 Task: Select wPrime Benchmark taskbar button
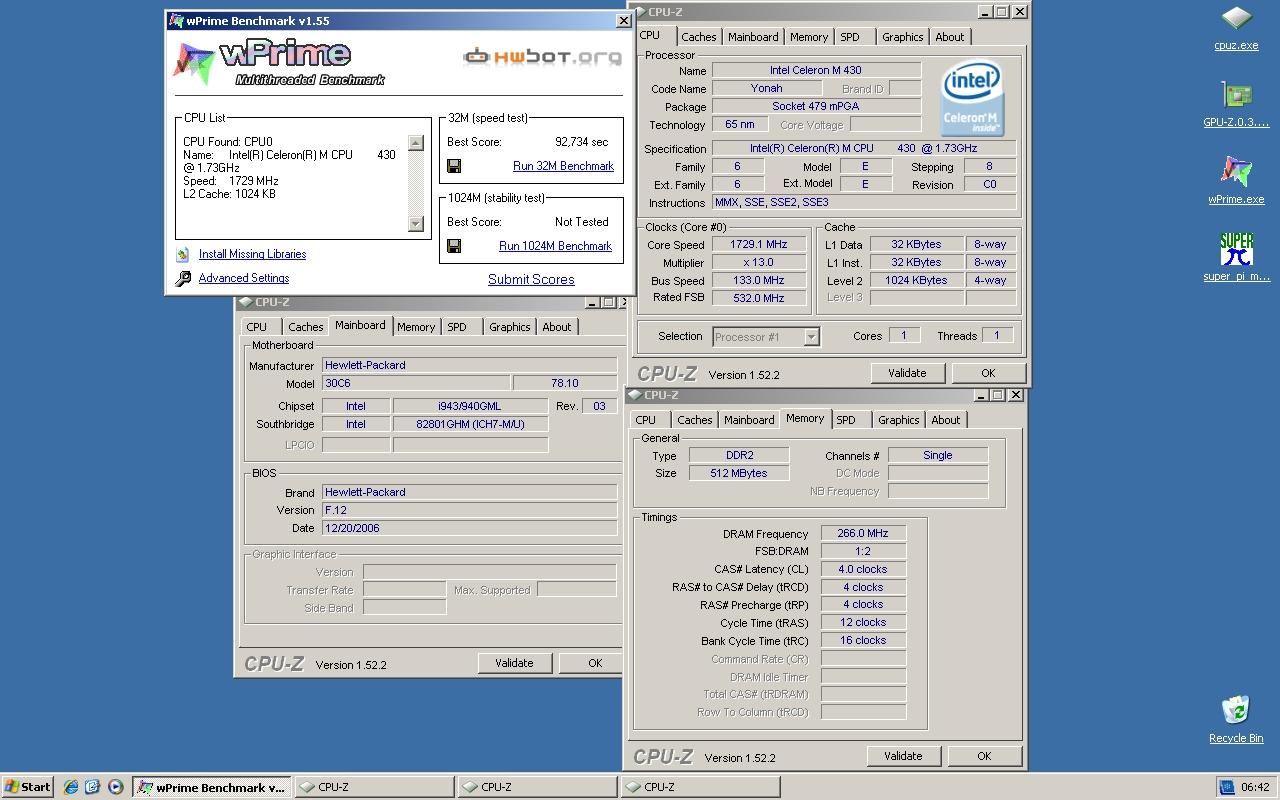212,787
